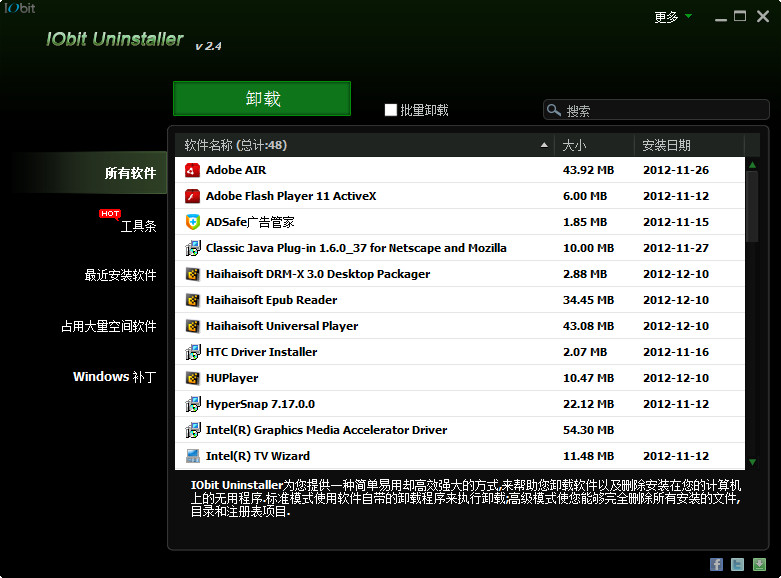
Task: Open the Windows 补丁 tab
Action: click(x=115, y=377)
